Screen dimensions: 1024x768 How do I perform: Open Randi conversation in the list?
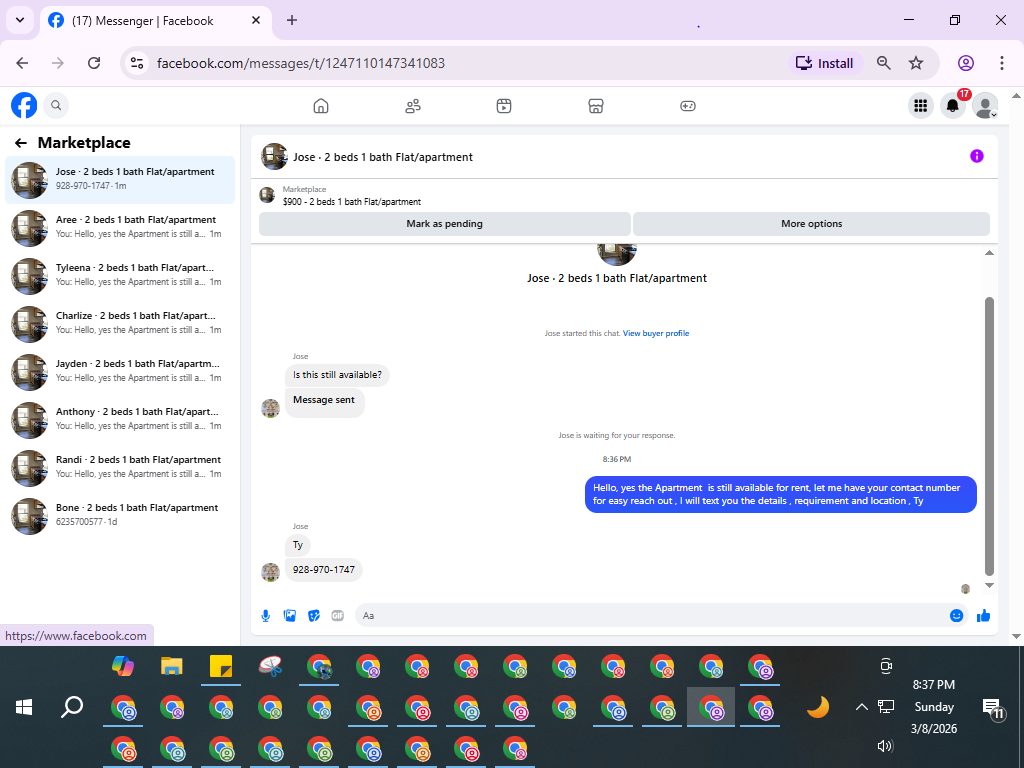(120, 468)
